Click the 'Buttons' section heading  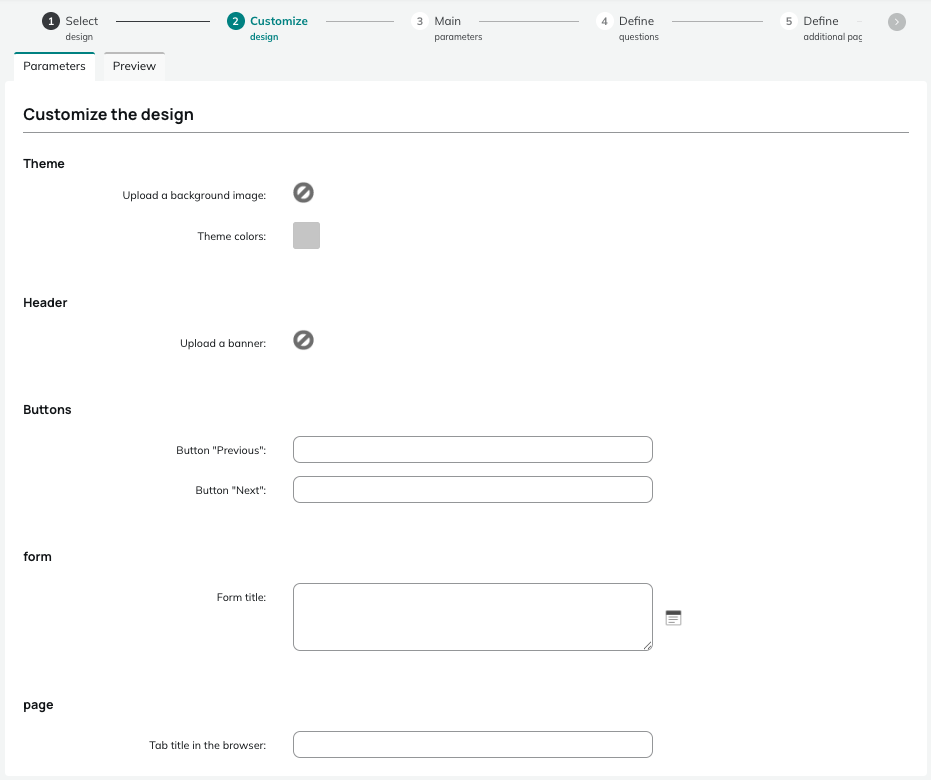tap(47, 410)
